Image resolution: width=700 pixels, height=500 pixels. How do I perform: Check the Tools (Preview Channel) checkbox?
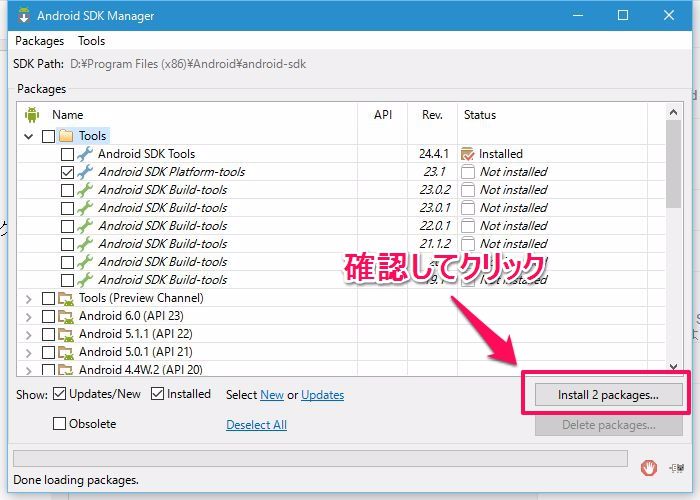(48, 298)
